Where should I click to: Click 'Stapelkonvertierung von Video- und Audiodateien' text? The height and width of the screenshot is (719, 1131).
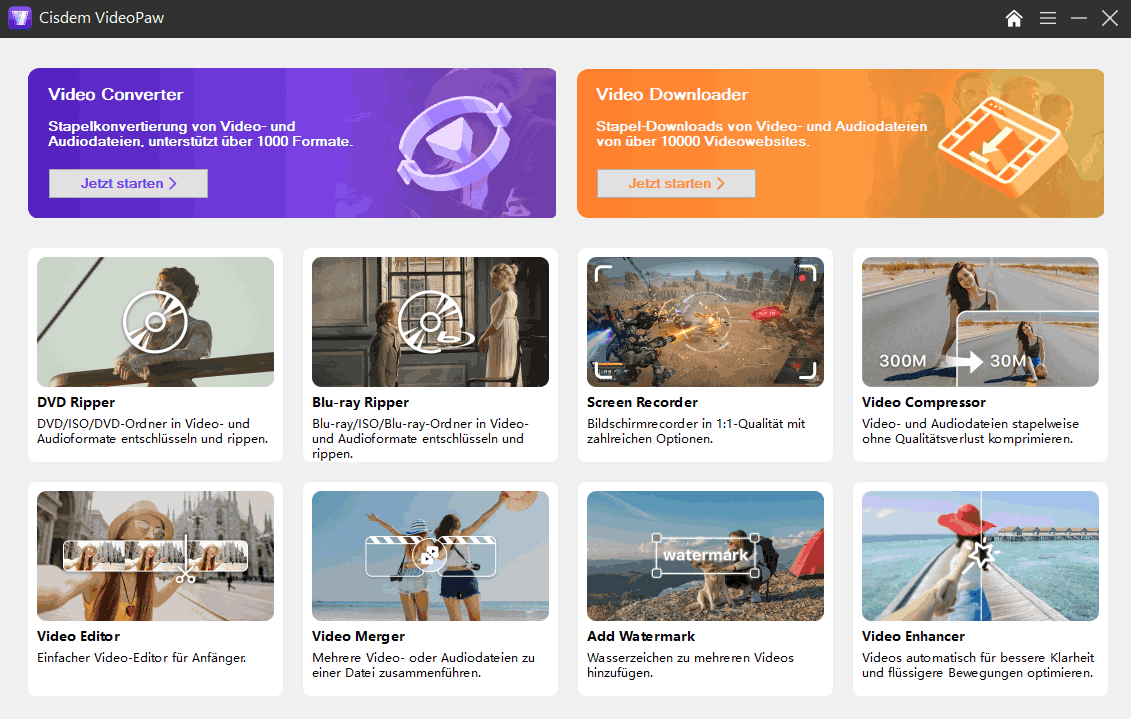click(x=201, y=133)
